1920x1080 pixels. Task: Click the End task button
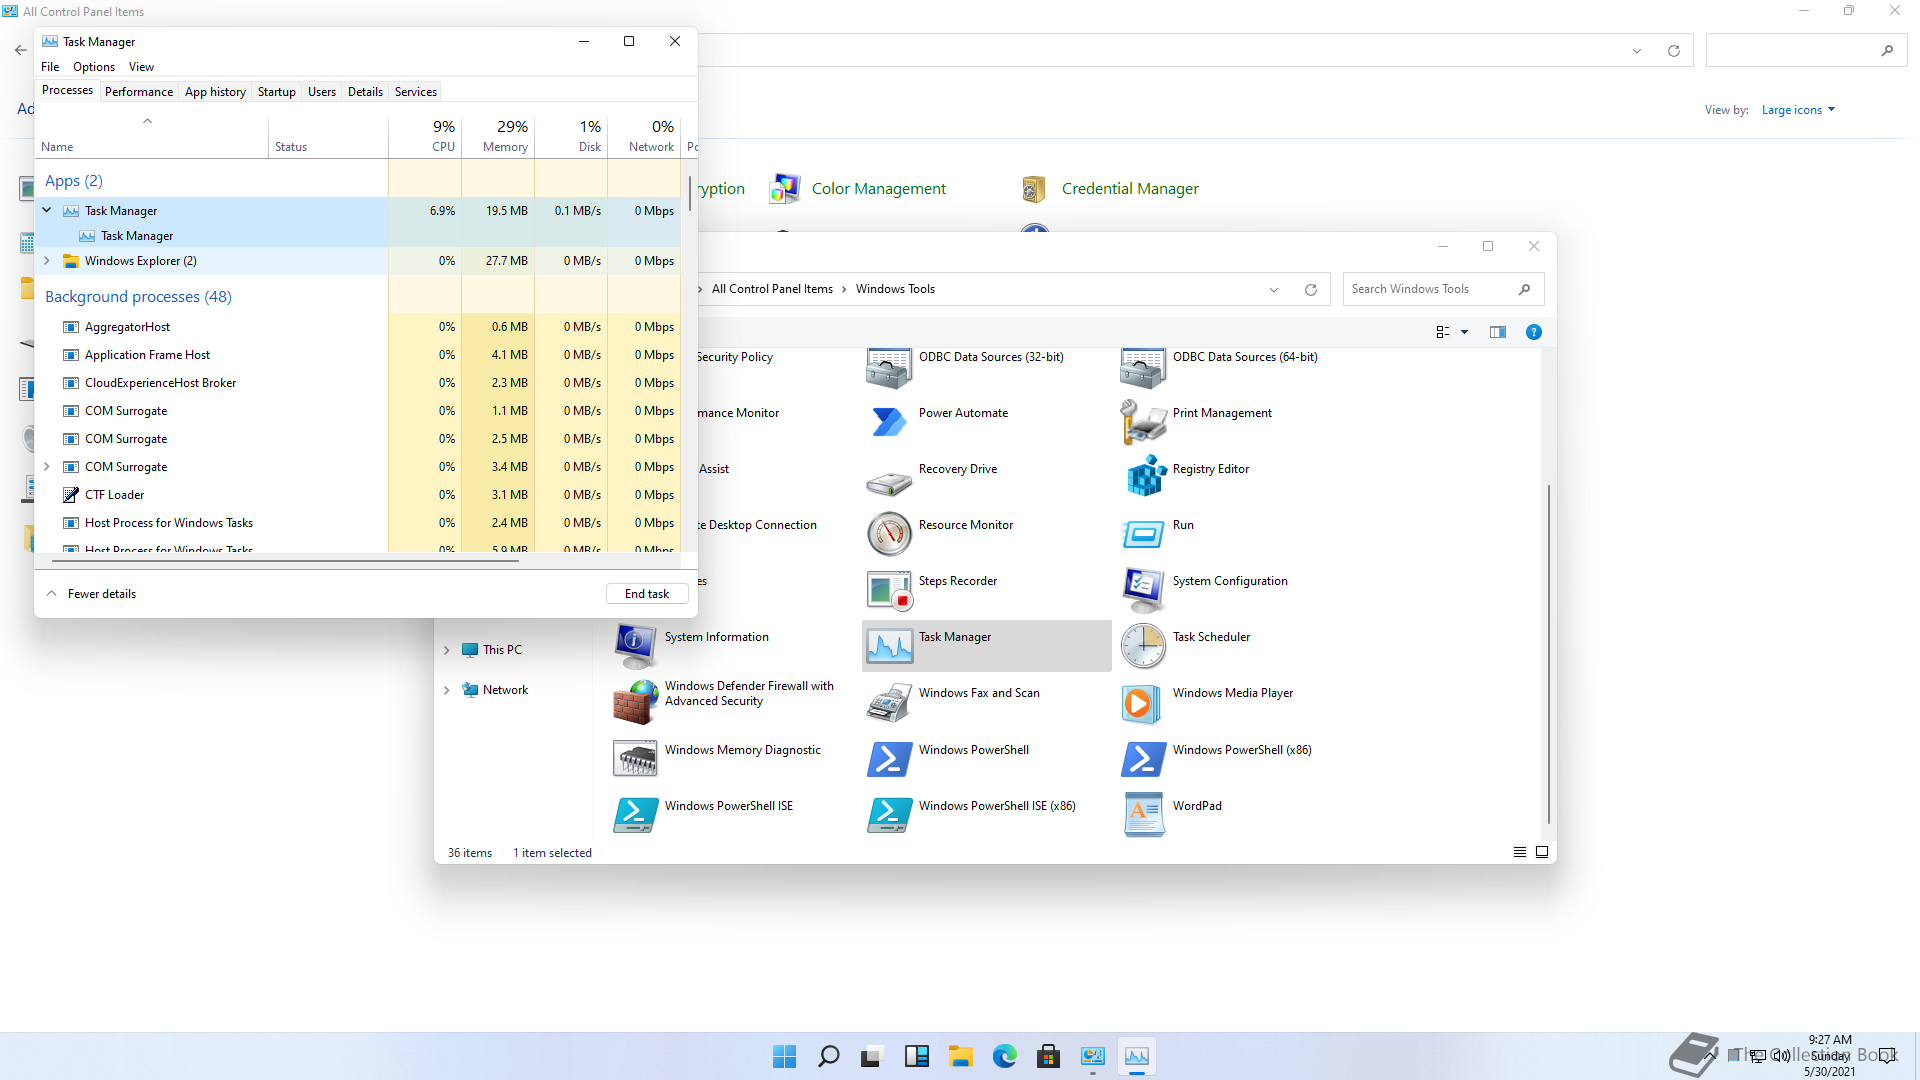647,594
